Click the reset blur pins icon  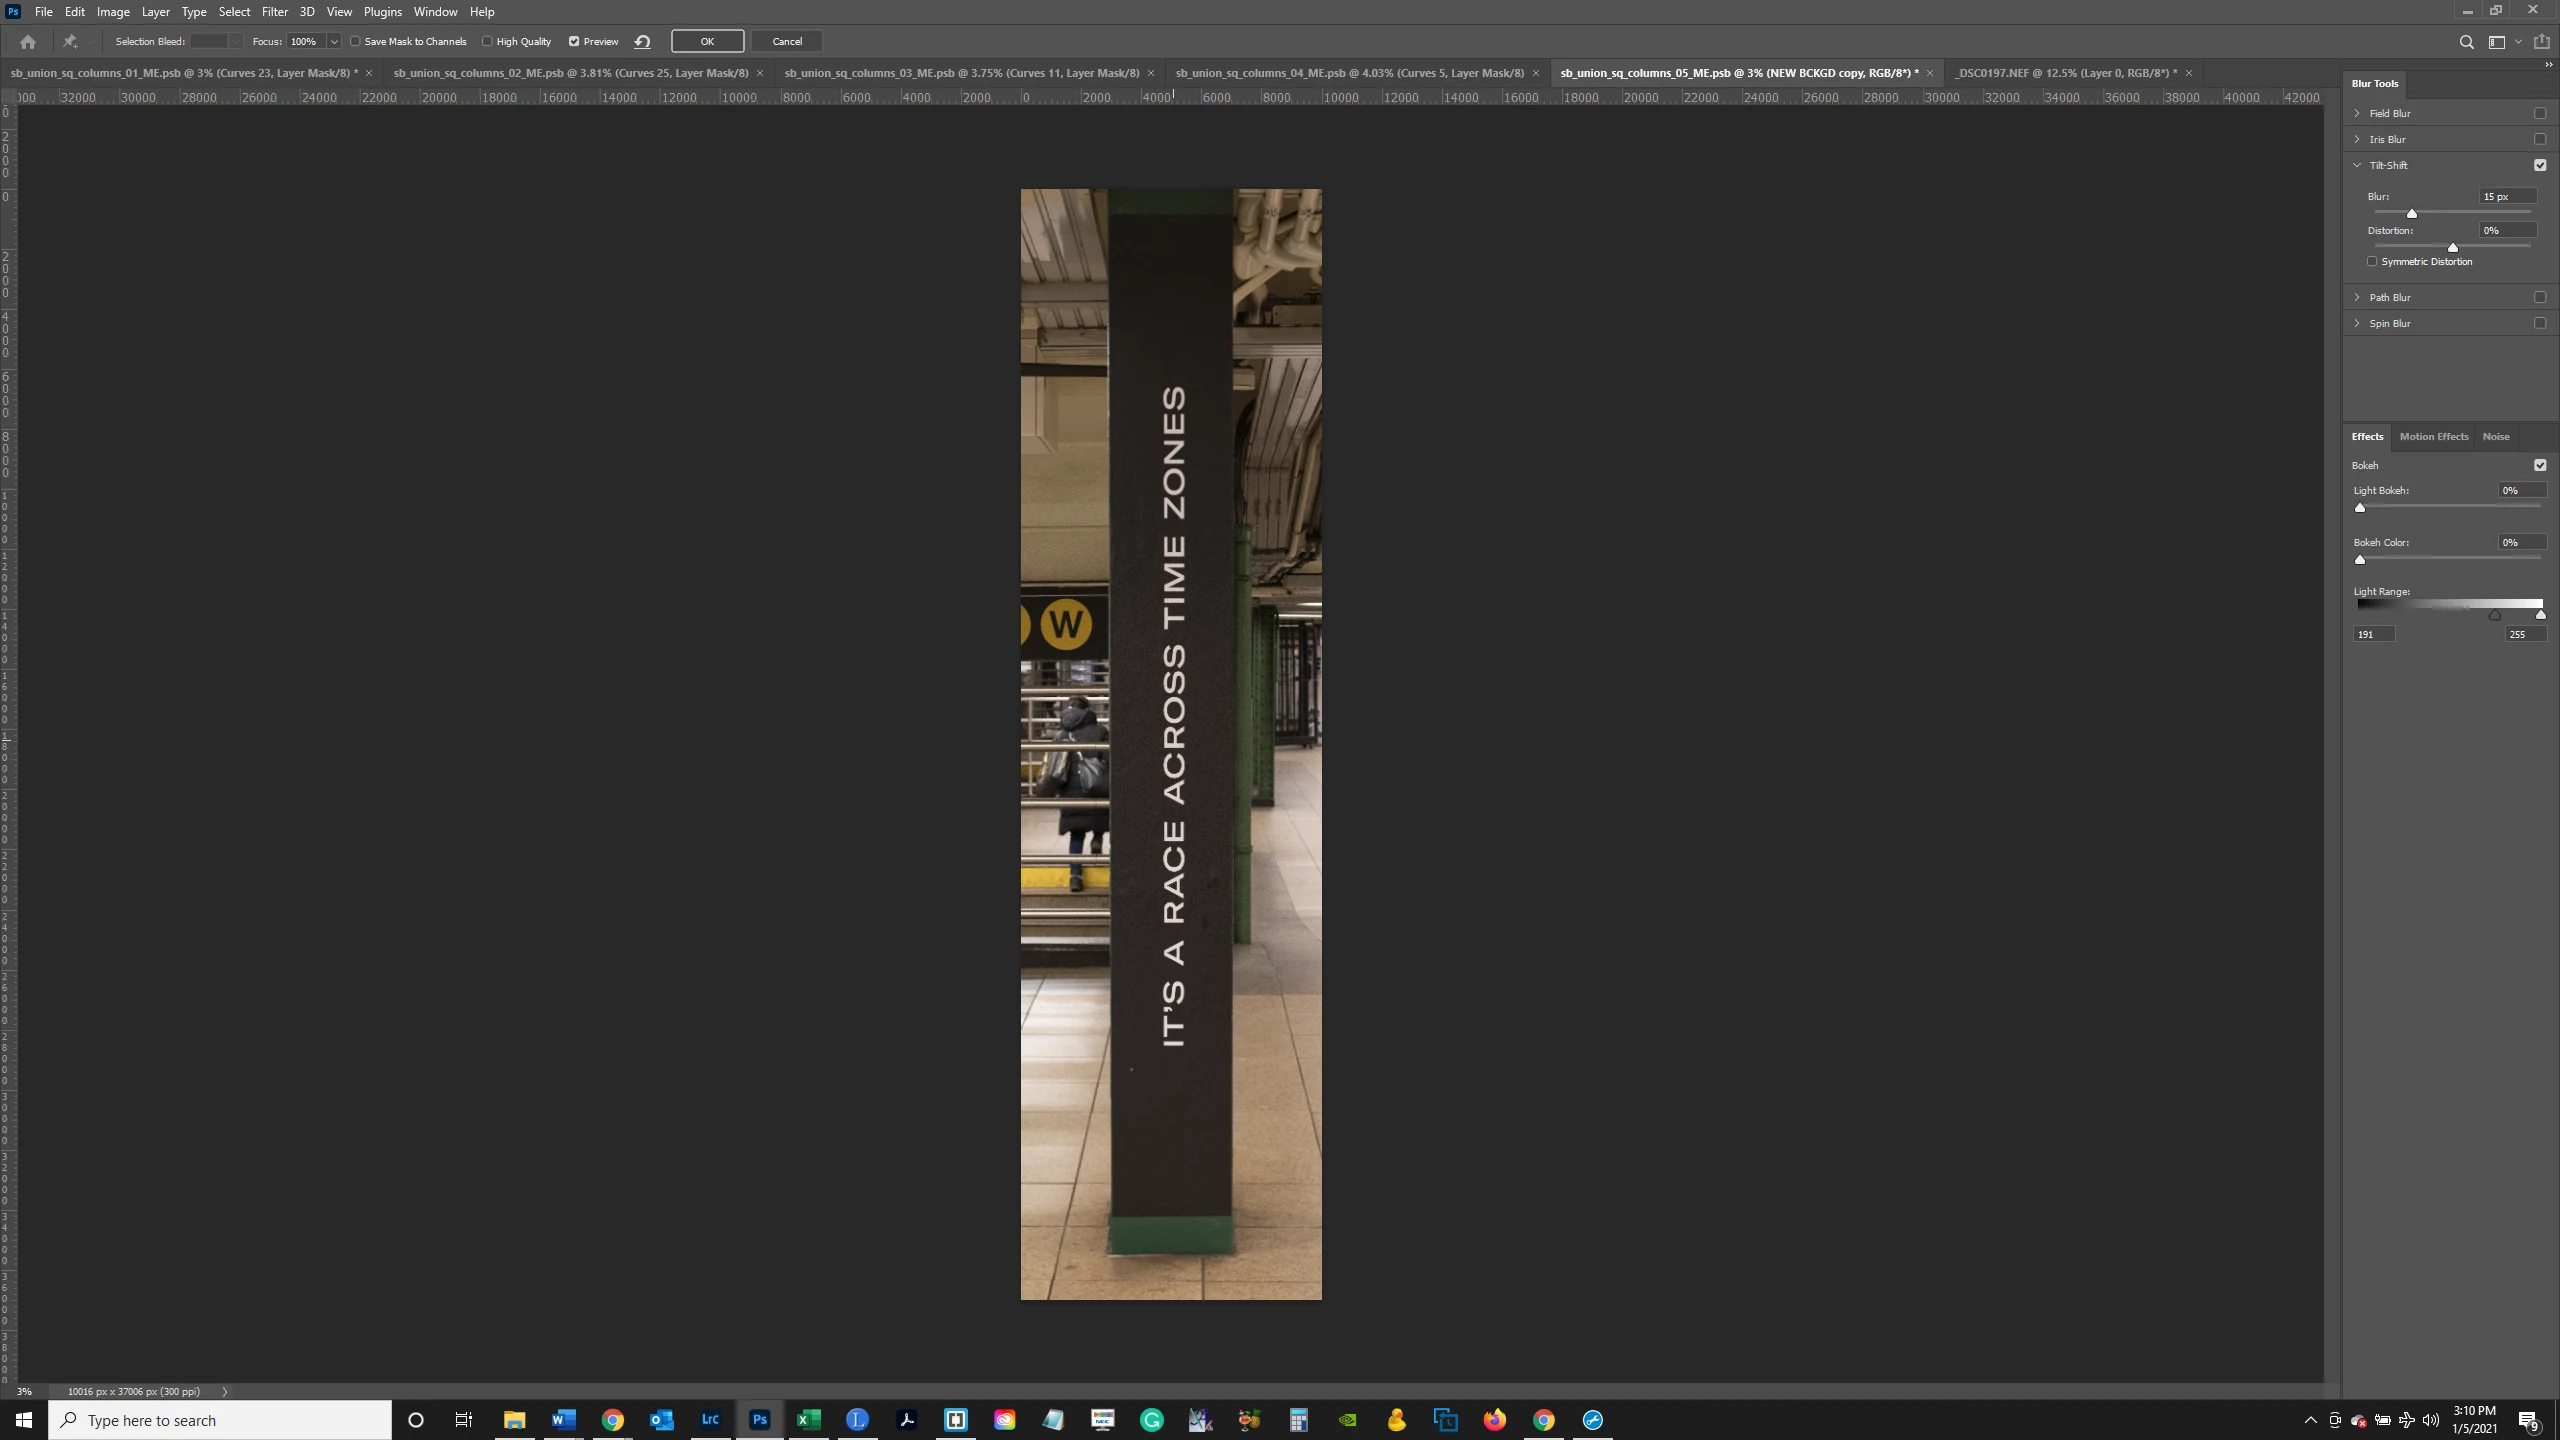click(643, 42)
